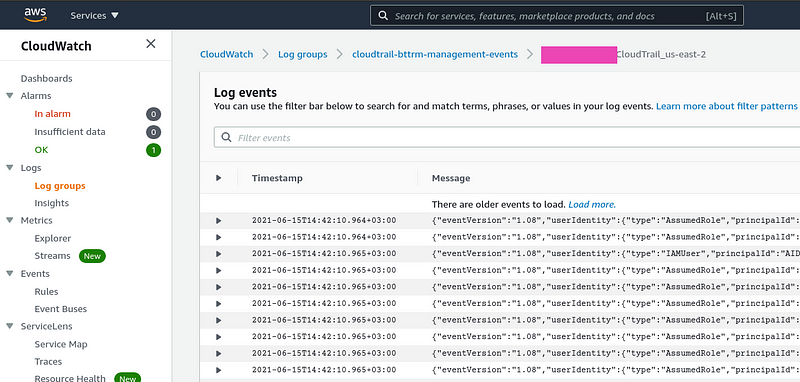Go to Log groups breadcrumb

pos(303,54)
